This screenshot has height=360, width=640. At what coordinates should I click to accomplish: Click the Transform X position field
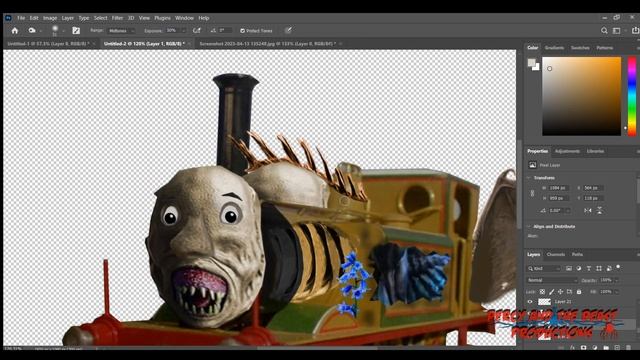point(593,188)
